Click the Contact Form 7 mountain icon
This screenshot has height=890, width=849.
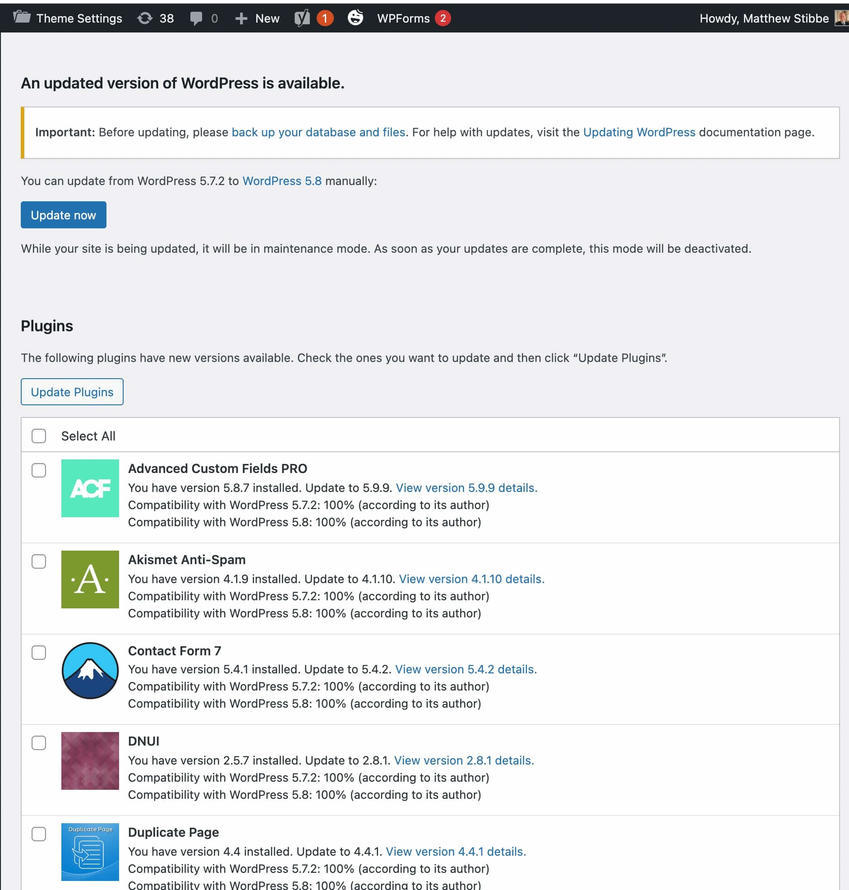(x=89, y=670)
